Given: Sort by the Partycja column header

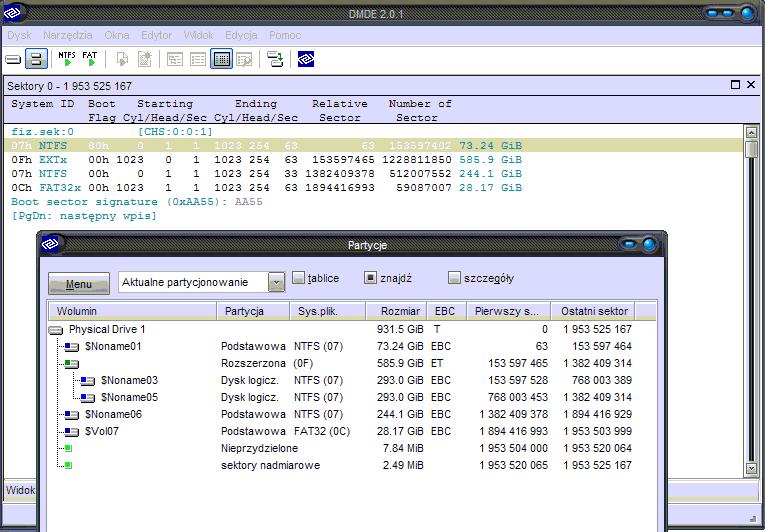Looking at the screenshot, I should (x=253, y=311).
